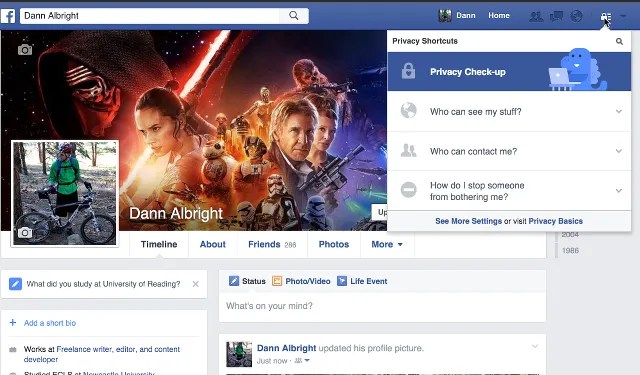Click people icon beside Who can contact me
The height and width of the screenshot is (375, 640).
pyautogui.click(x=409, y=151)
